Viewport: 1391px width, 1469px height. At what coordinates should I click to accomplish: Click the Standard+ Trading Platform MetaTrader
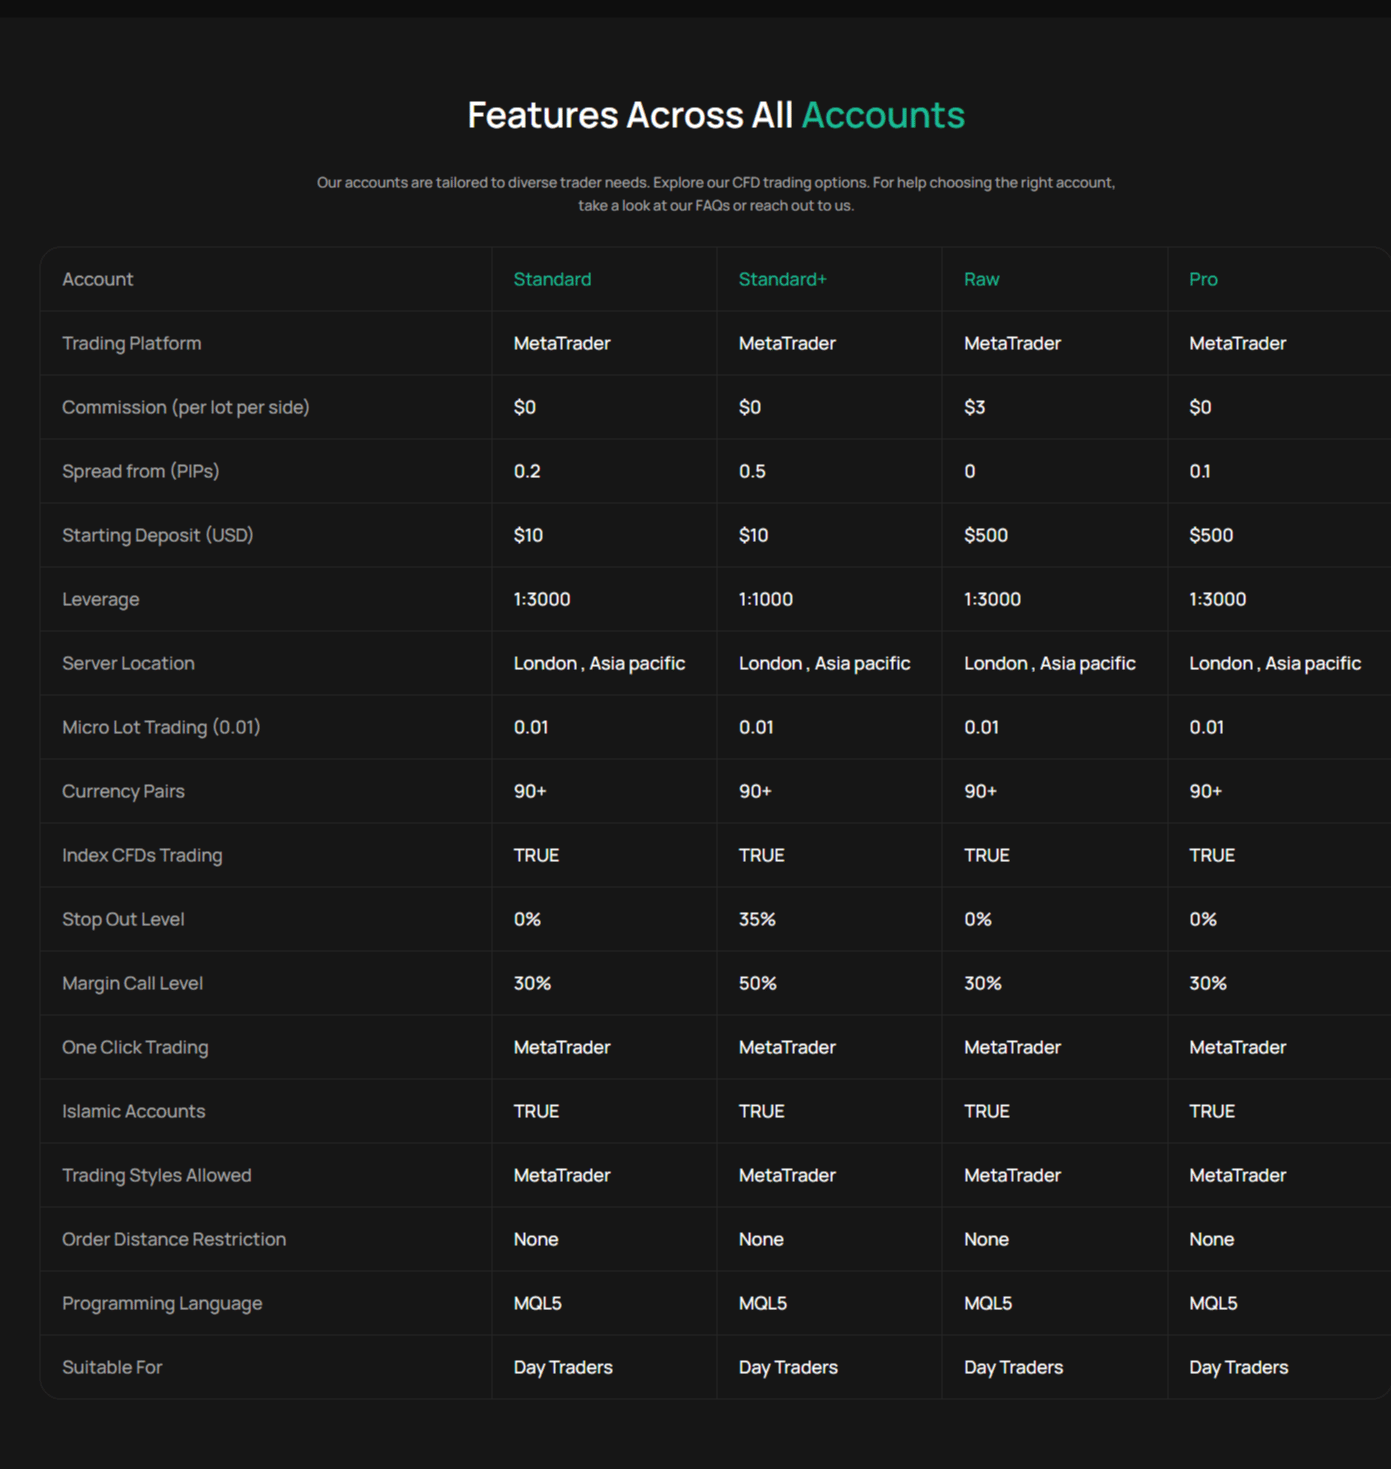click(787, 343)
